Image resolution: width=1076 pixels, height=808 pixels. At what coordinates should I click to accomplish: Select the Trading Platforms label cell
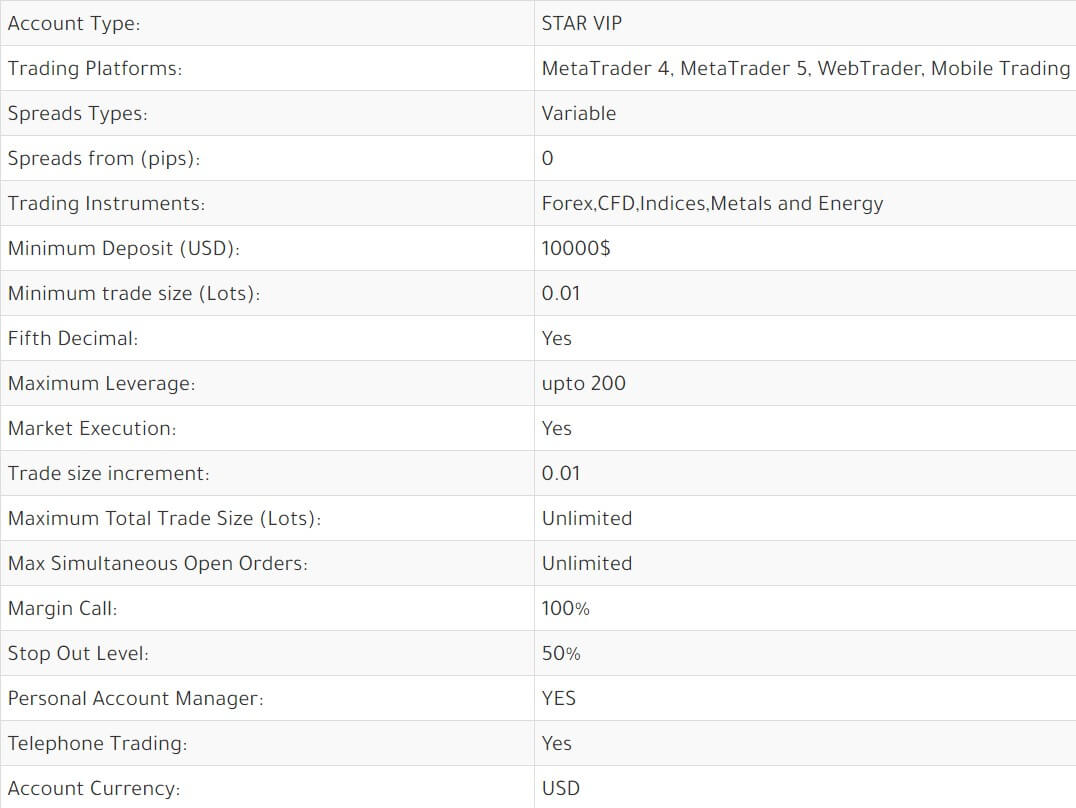(x=267, y=68)
